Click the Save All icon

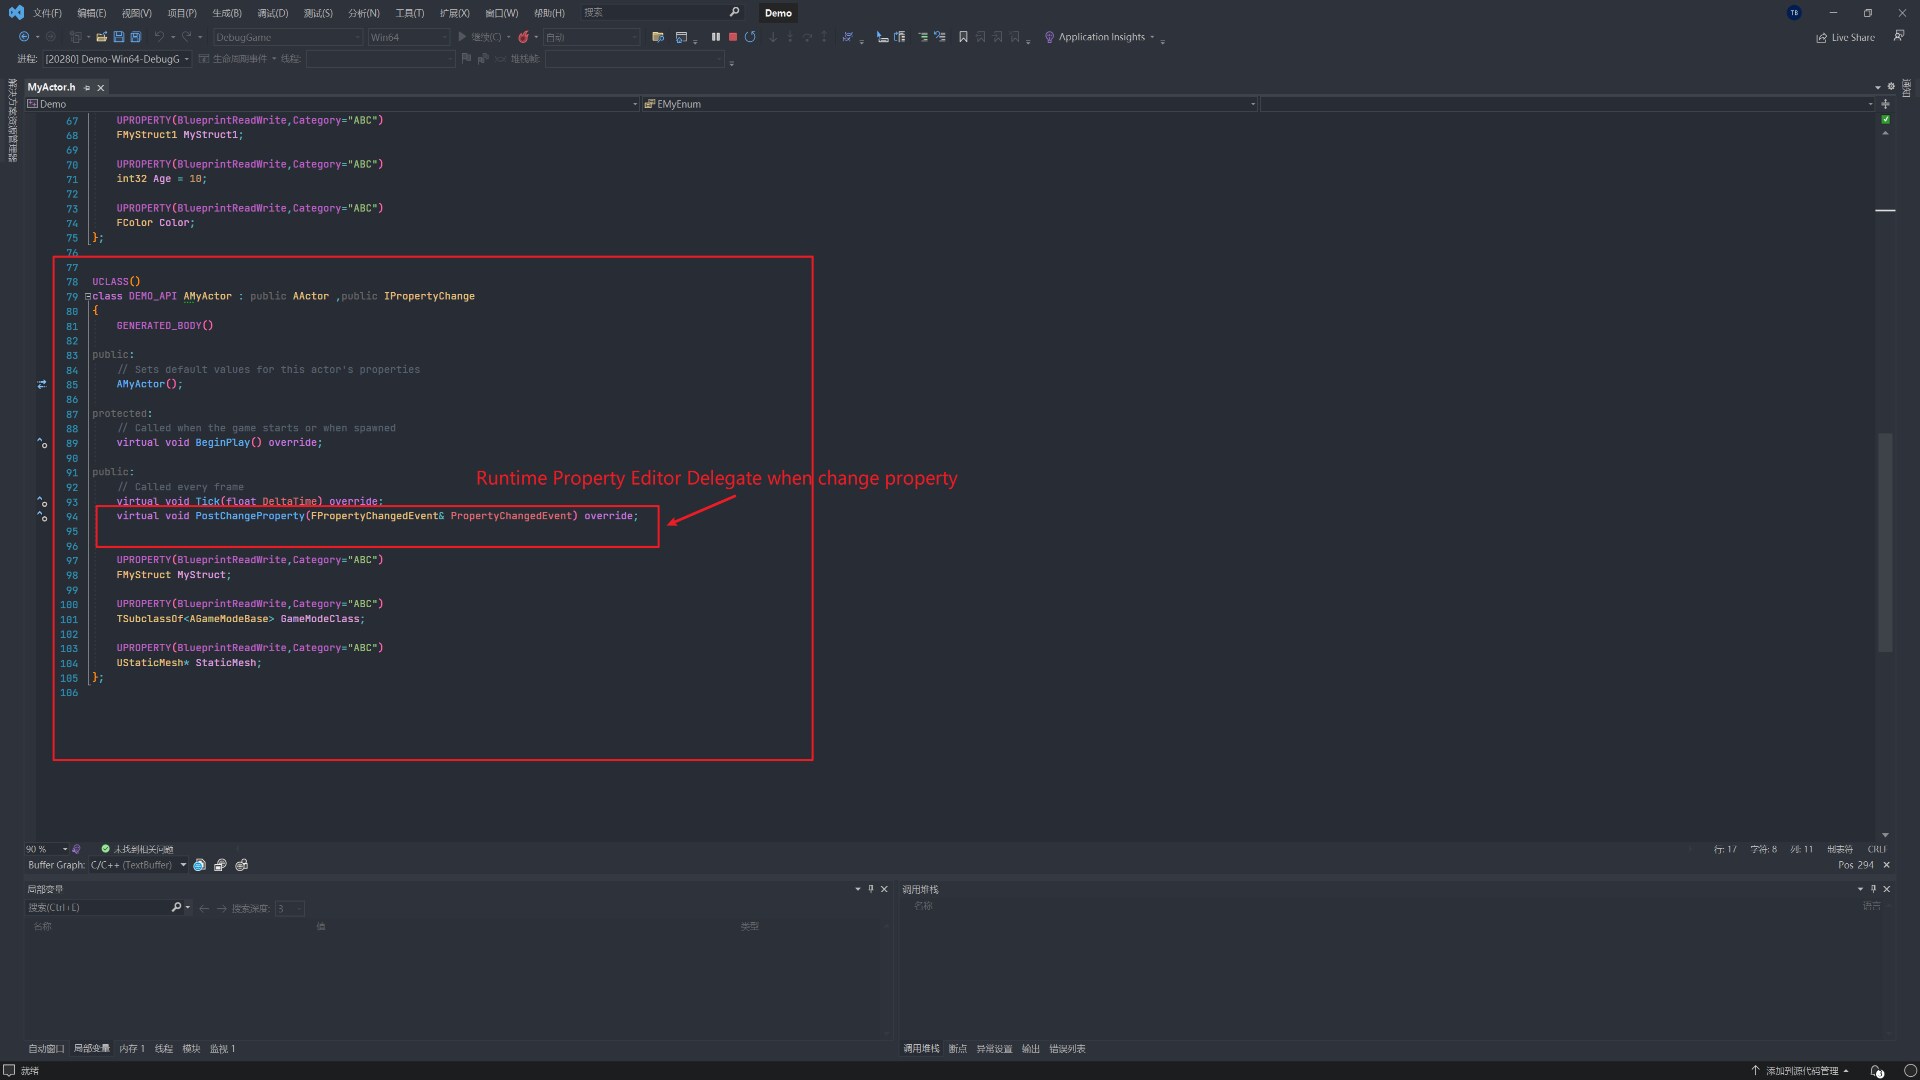[x=136, y=36]
